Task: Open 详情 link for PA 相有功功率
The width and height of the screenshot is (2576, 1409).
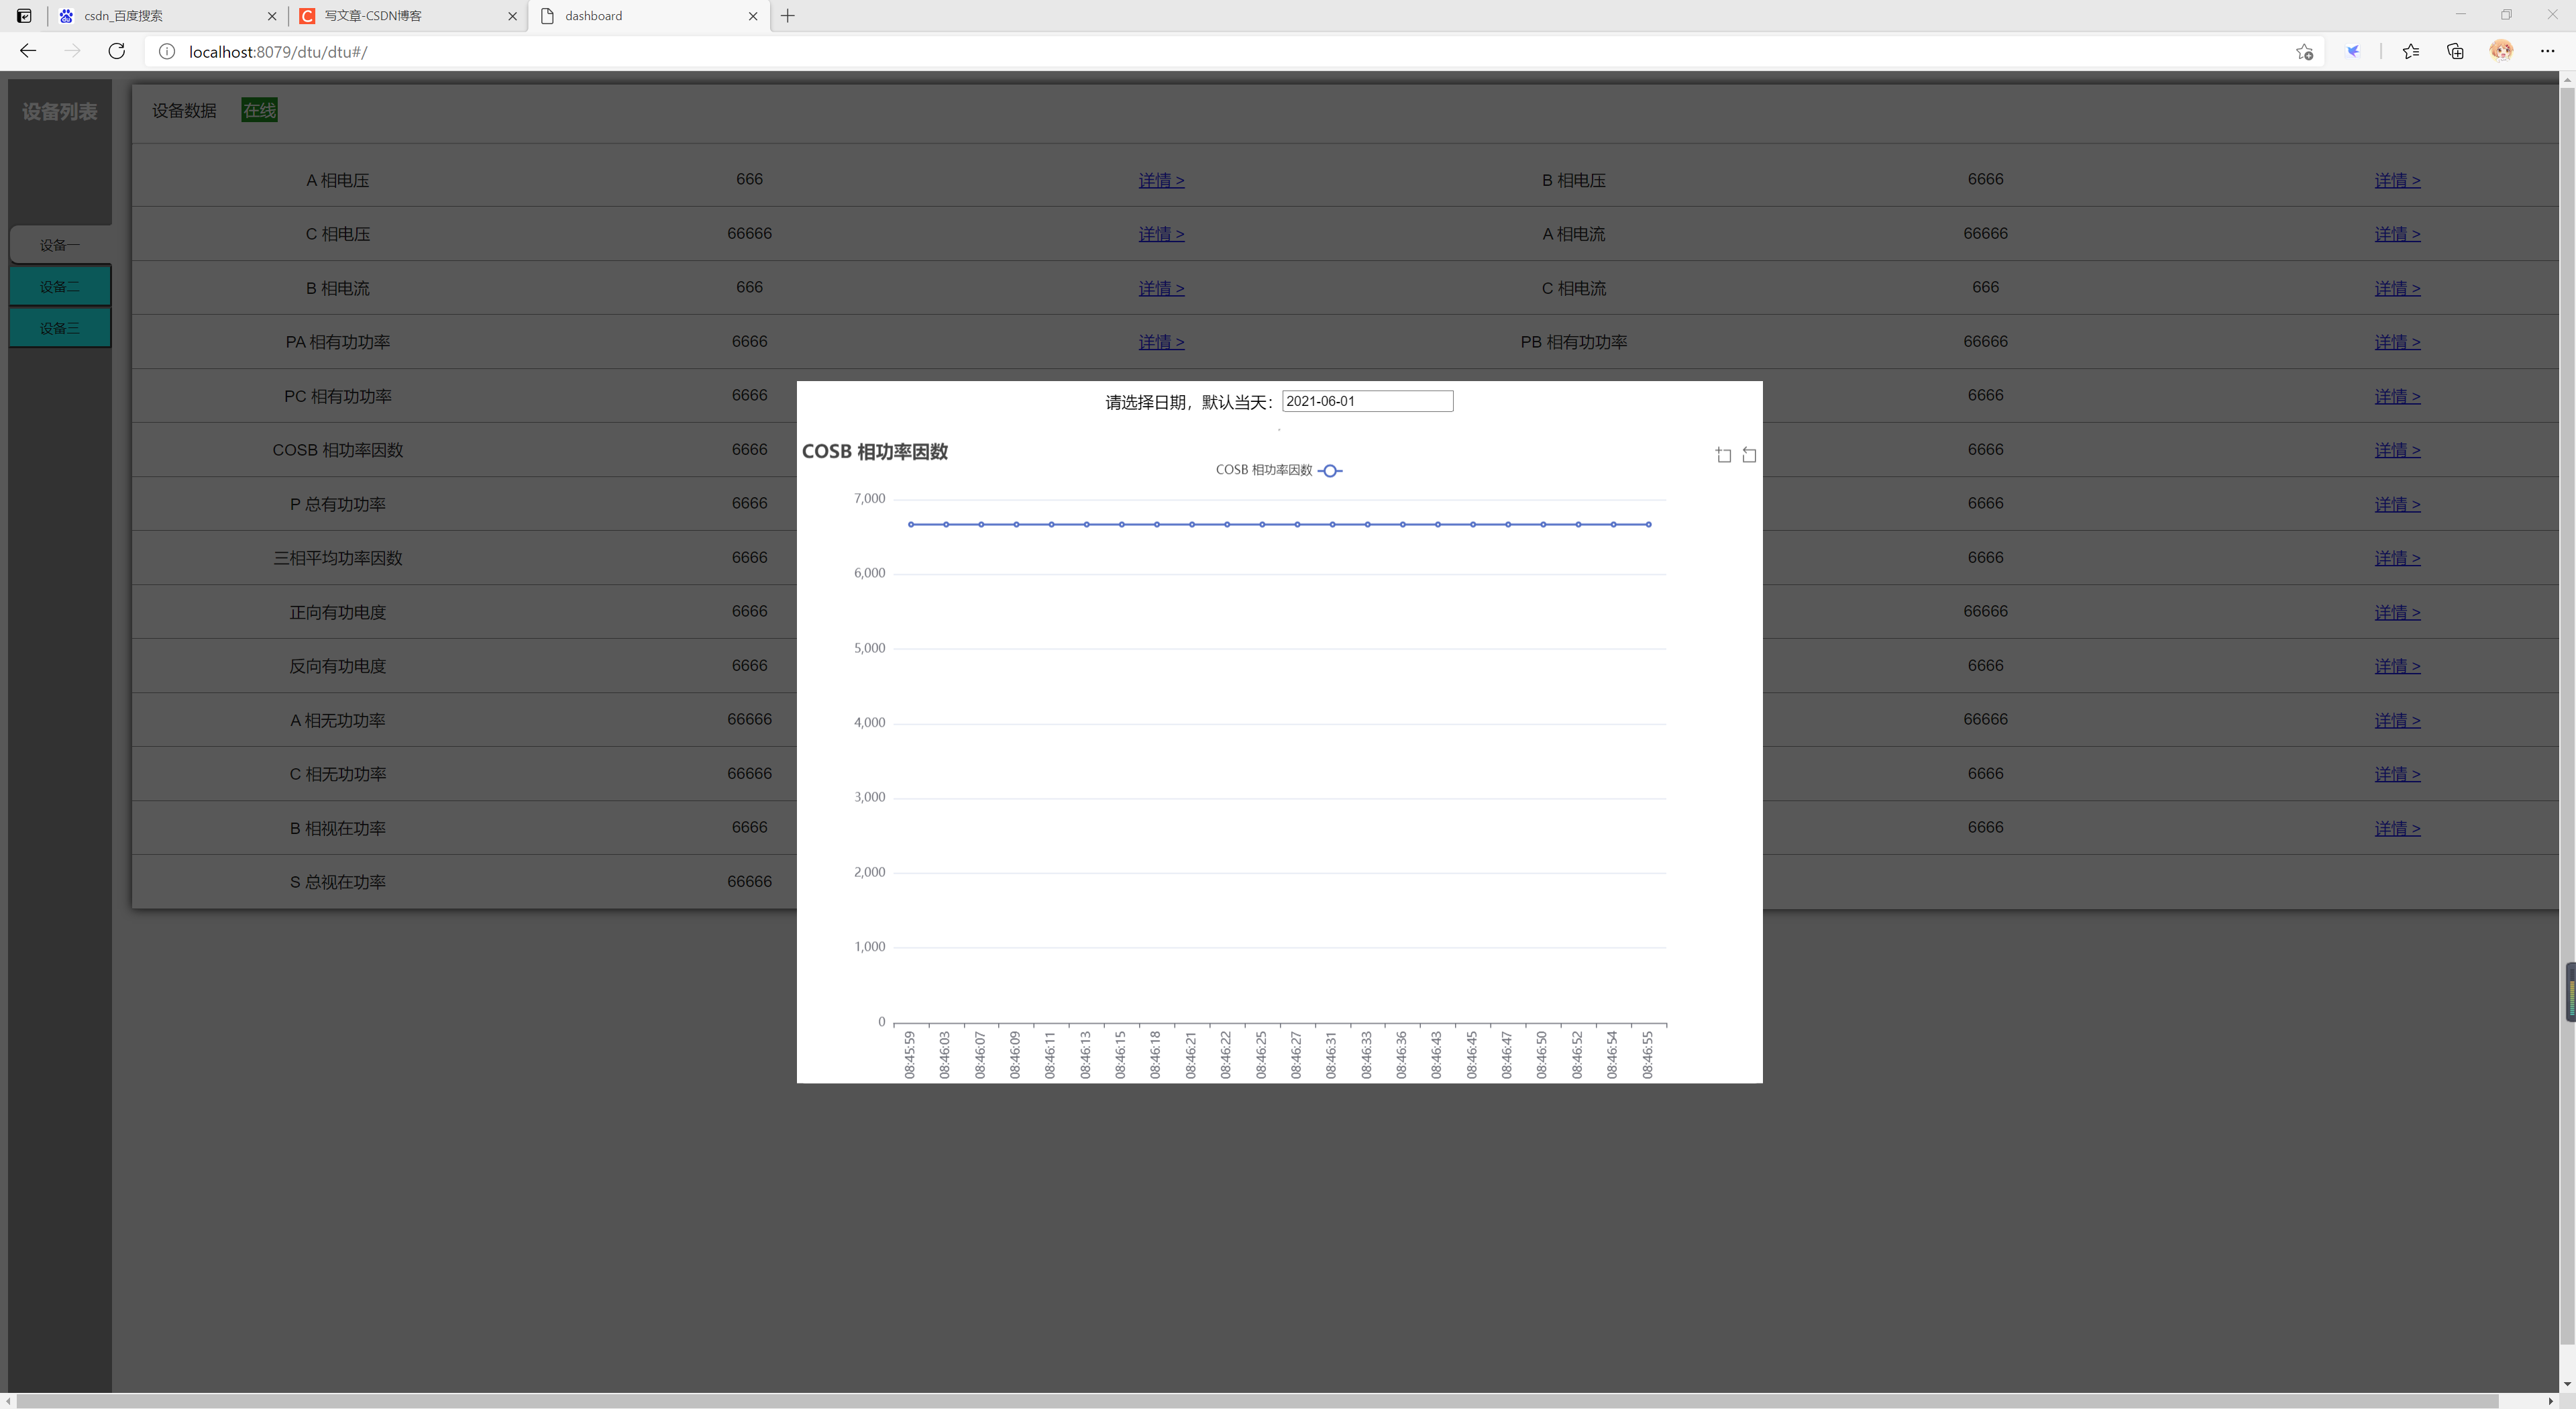Action: click(x=1161, y=342)
